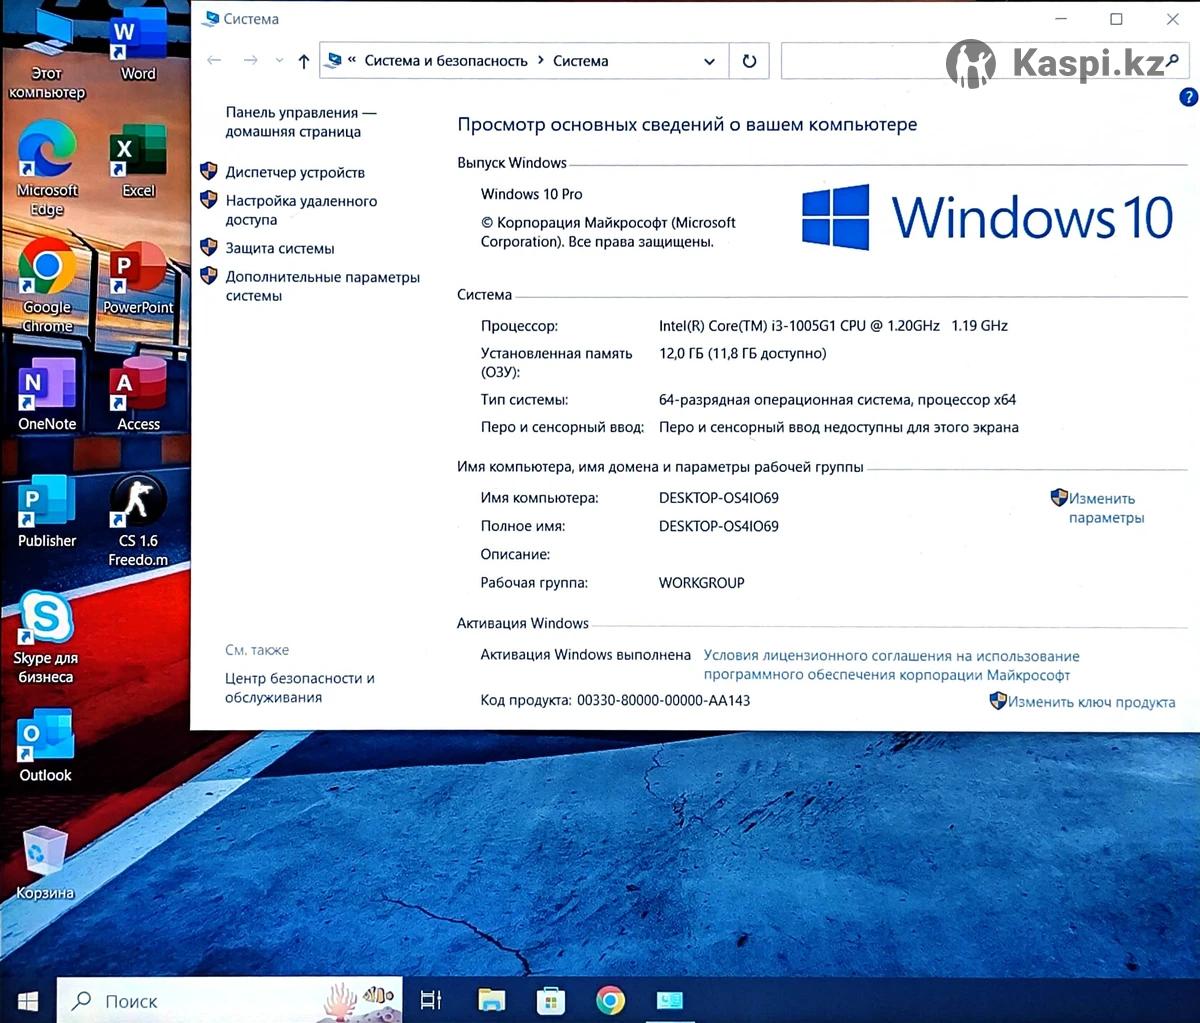The image size is (1200, 1023).
Task: Click the Control Panel search field
Action: pyautogui.click(x=985, y=61)
